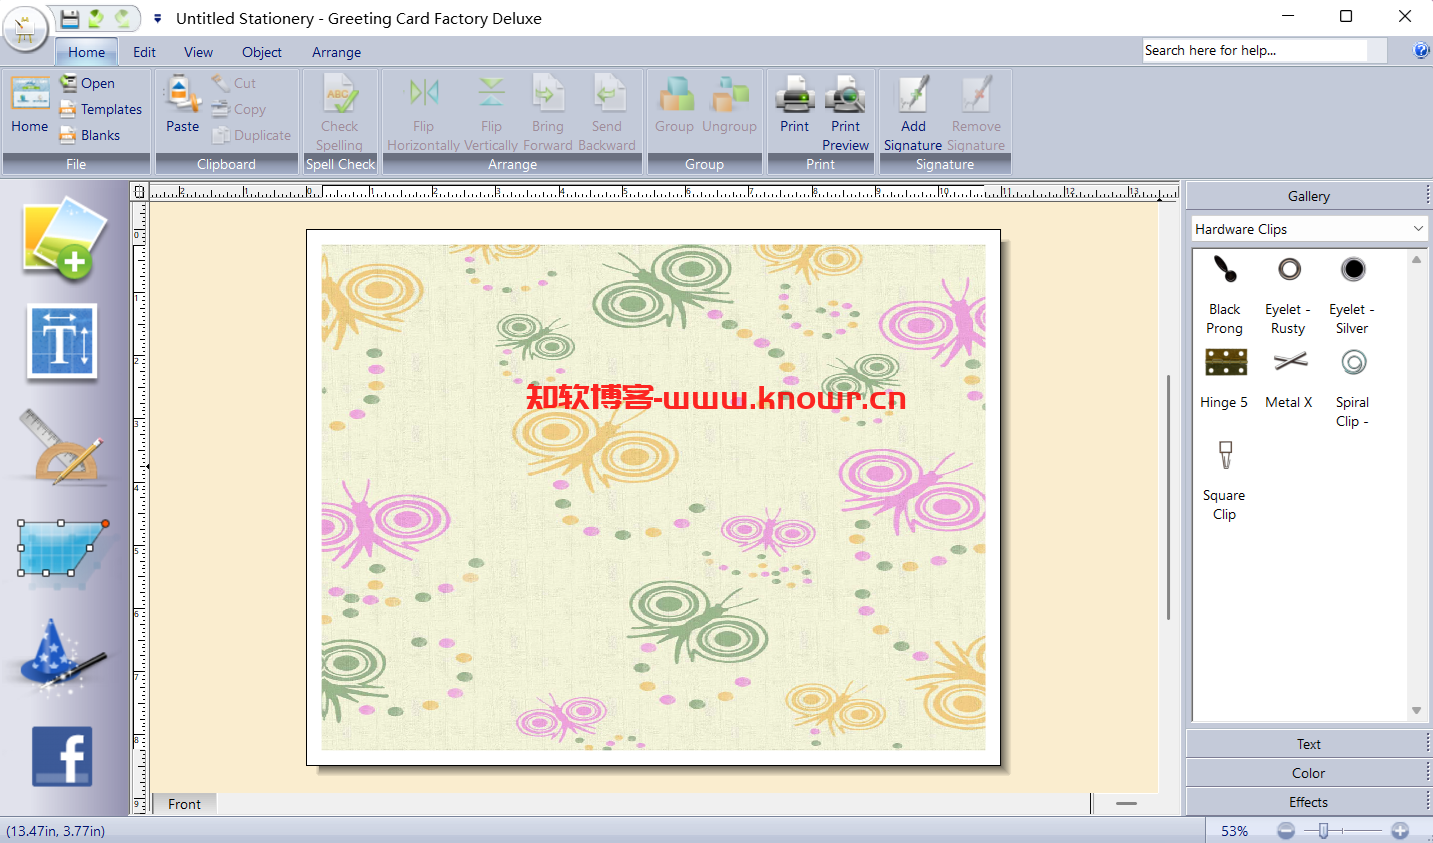Expand the Text panel
The width and height of the screenshot is (1433, 843).
pos(1309,744)
